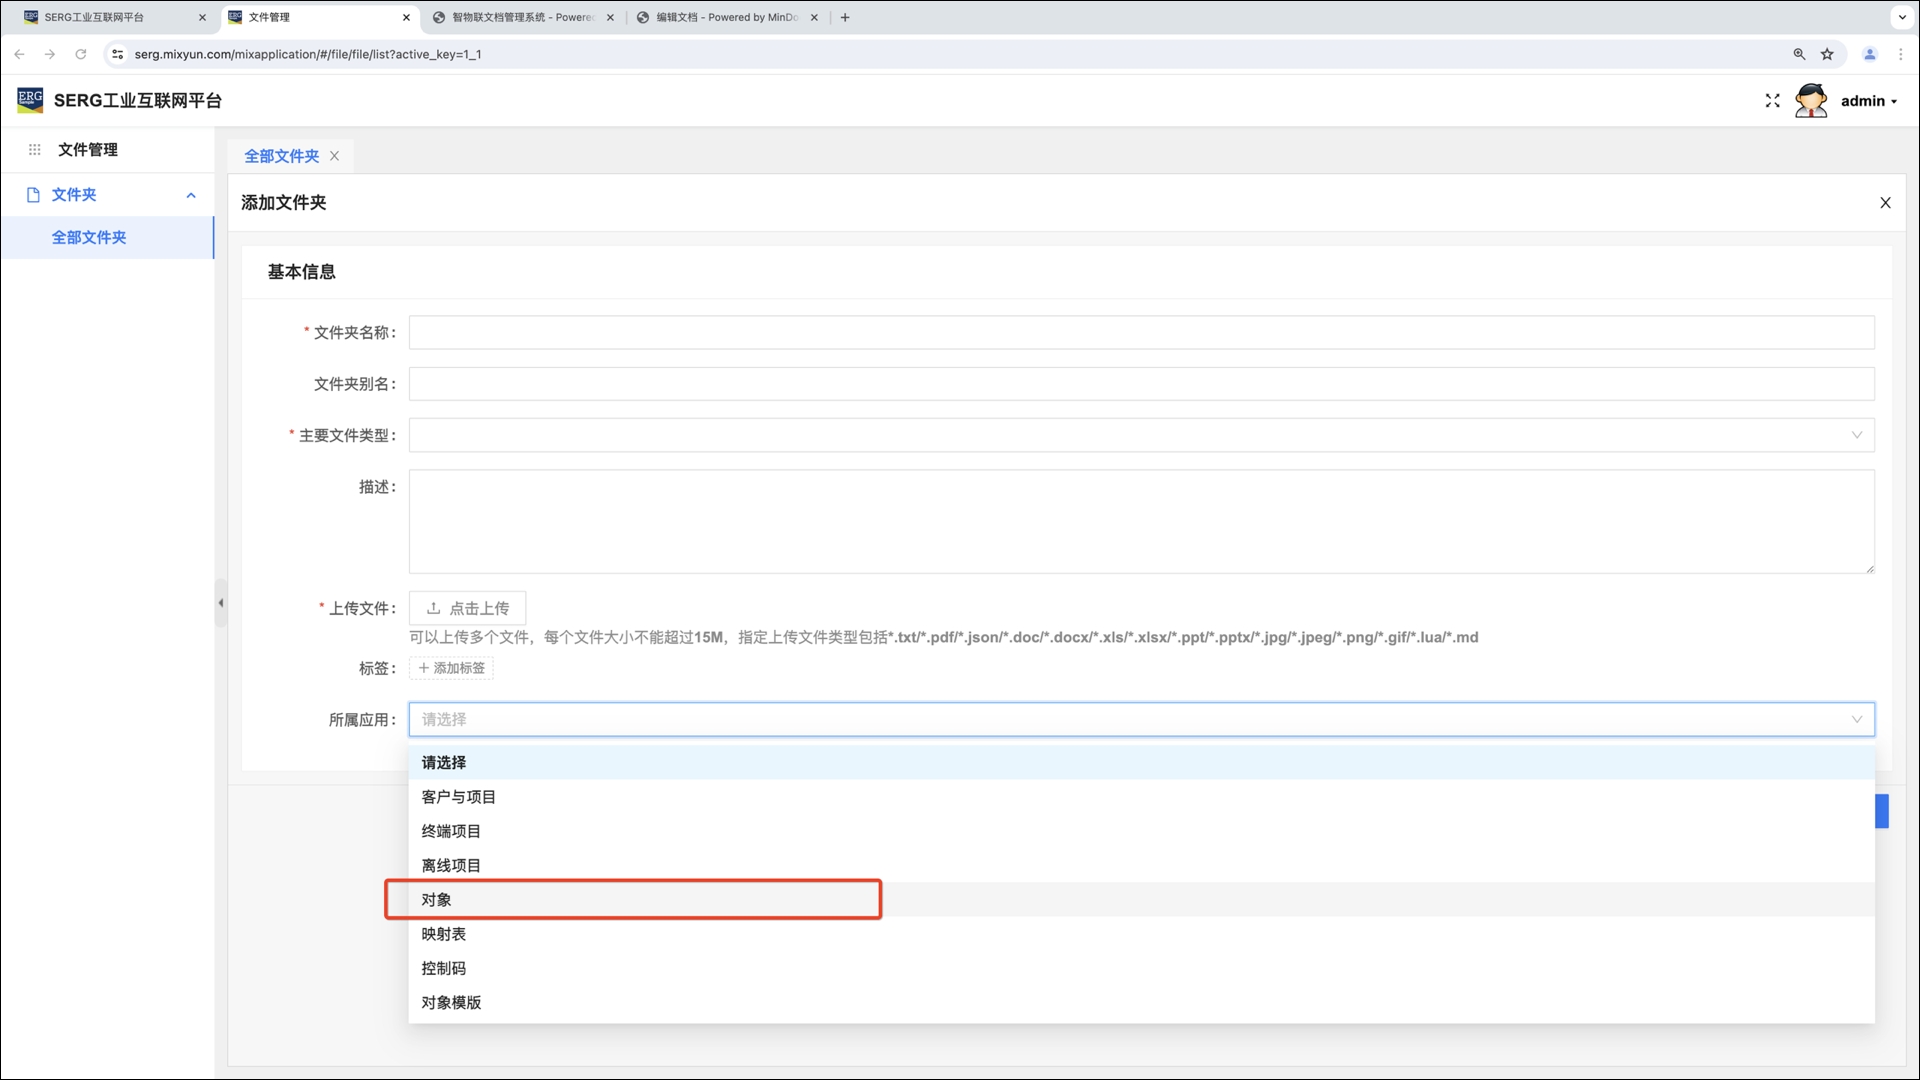Viewport: 1920px width, 1080px height.
Task: Click the 点击上传 upload button
Action: 467,608
